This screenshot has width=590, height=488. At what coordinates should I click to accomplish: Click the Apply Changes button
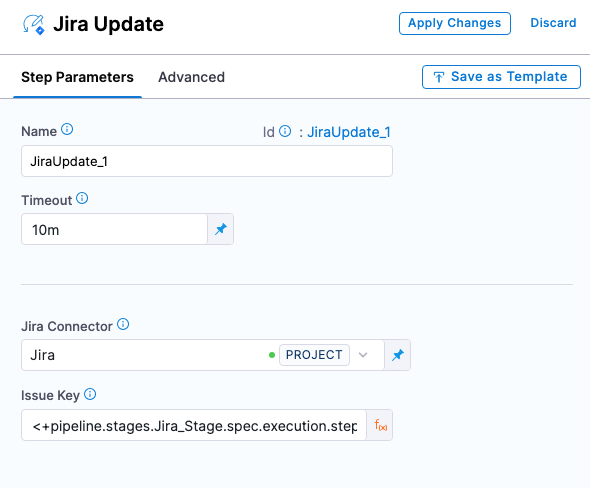(455, 23)
